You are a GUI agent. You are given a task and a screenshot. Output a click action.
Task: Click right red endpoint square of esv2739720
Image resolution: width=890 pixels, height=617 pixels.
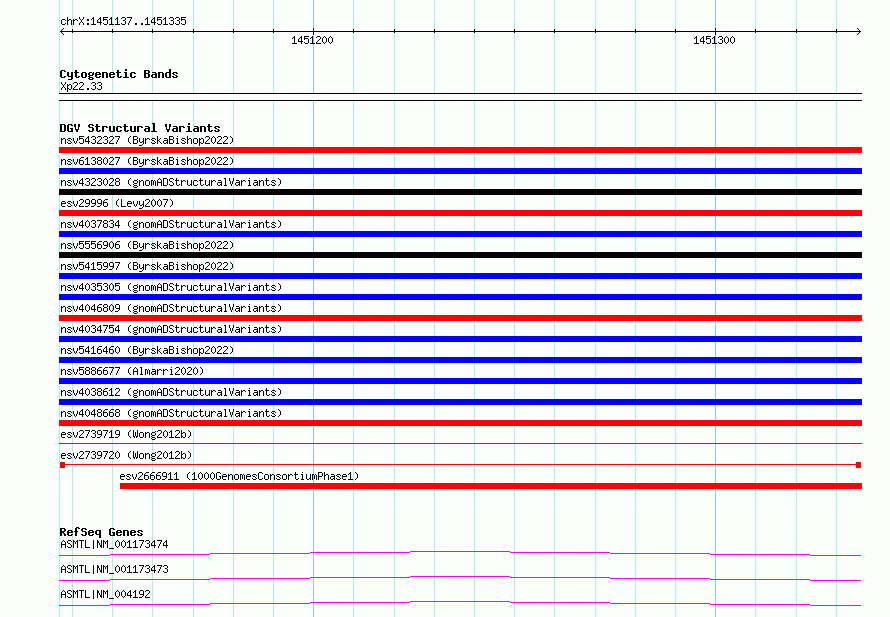click(x=858, y=465)
